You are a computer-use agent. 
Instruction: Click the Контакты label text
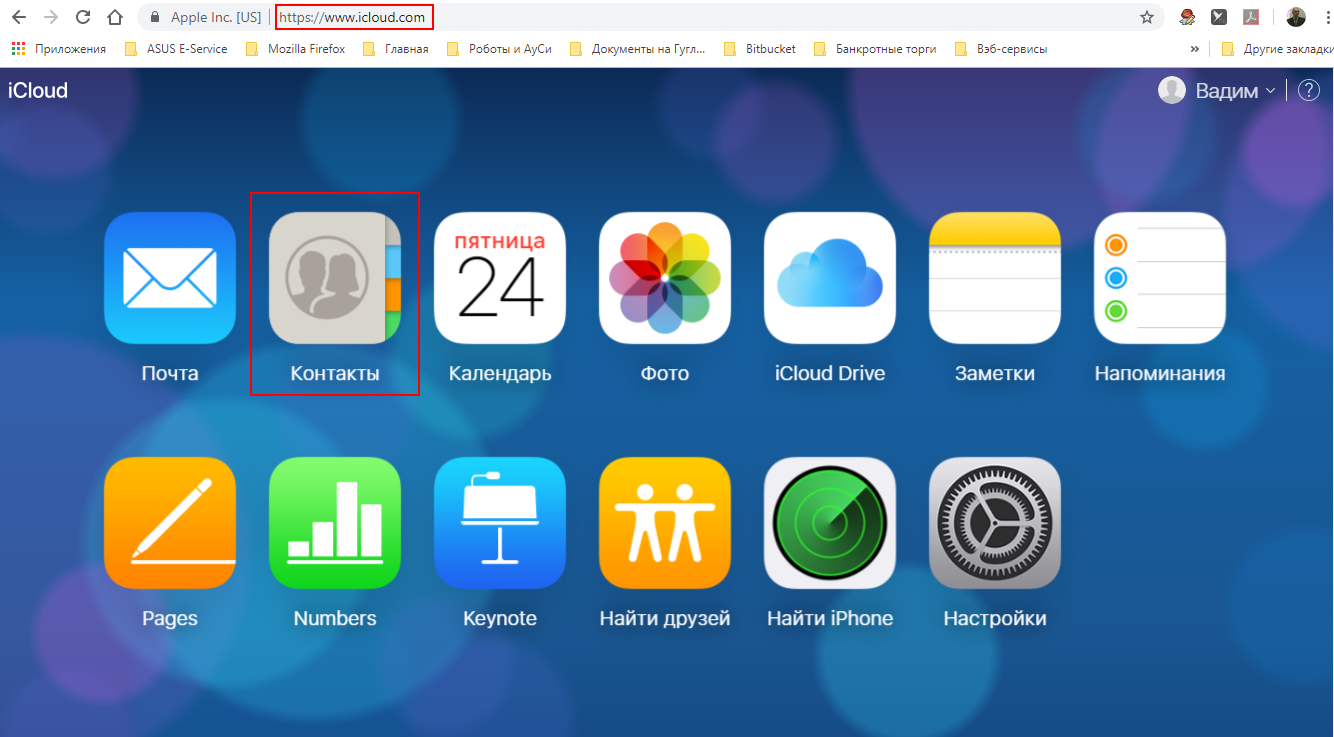(335, 373)
